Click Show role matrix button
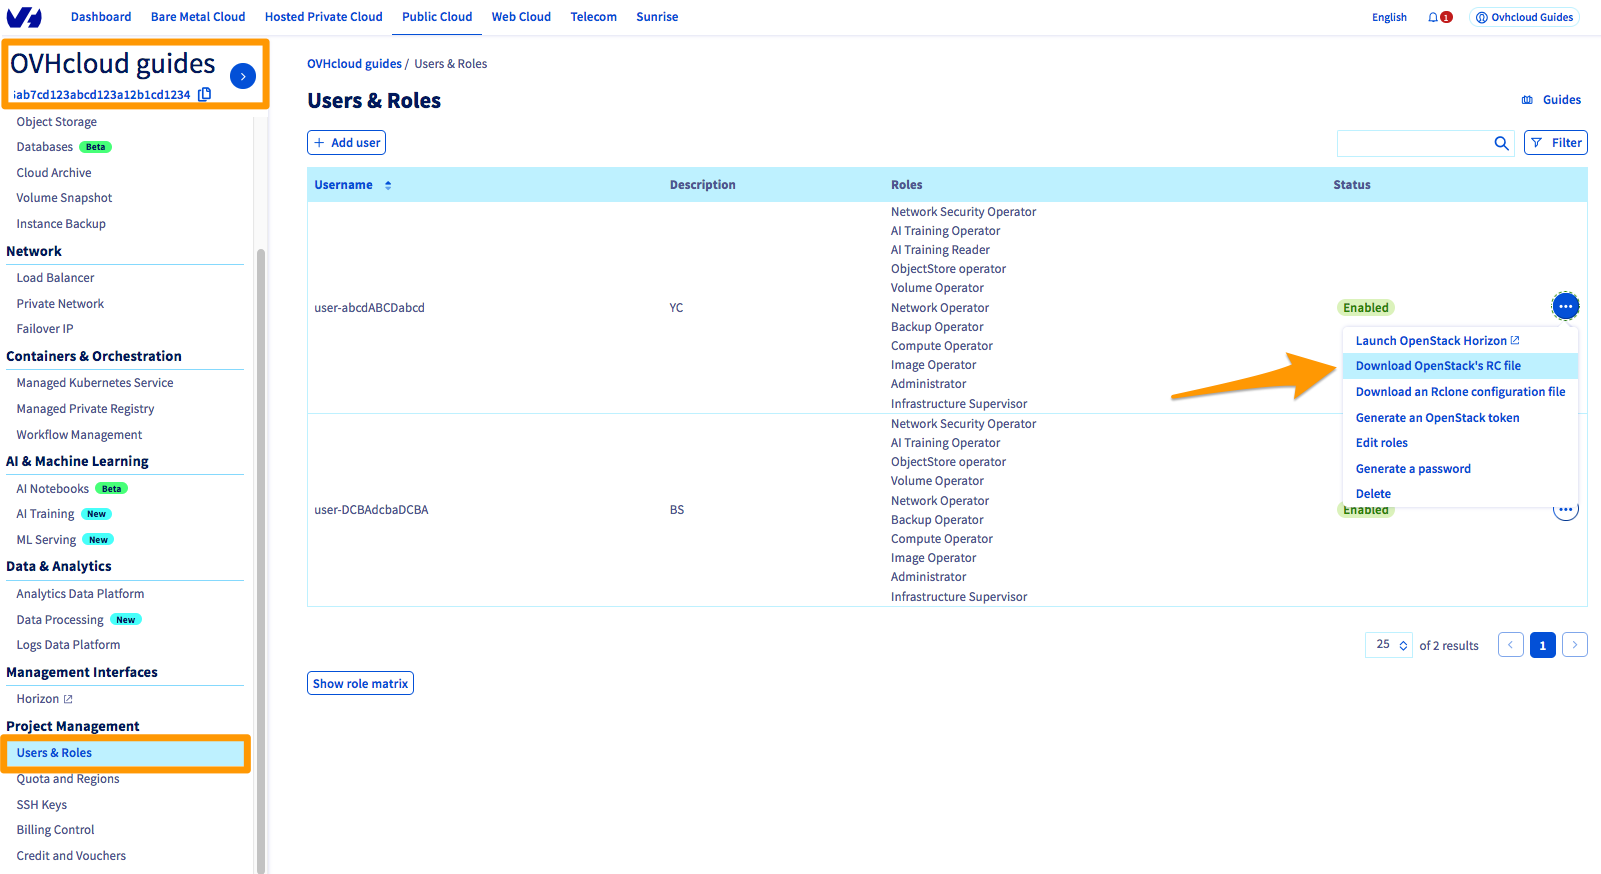 [360, 684]
